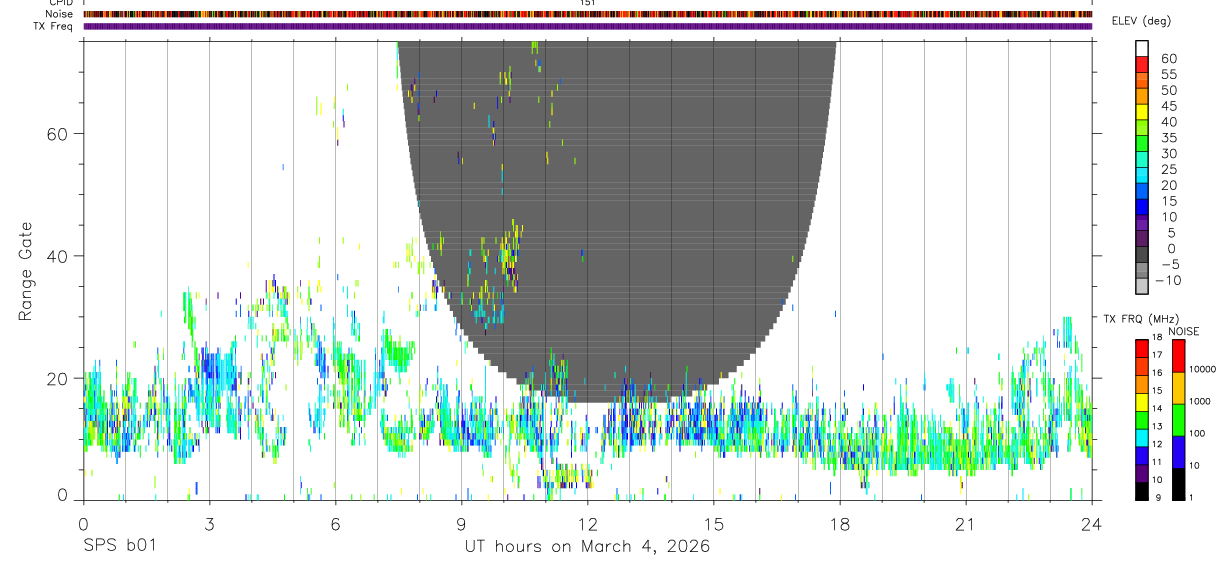The width and height of the screenshot is (1228, 567).
Task: Click the '35' label on the ELEV colorbar
Action: [x=1168, y=138]
